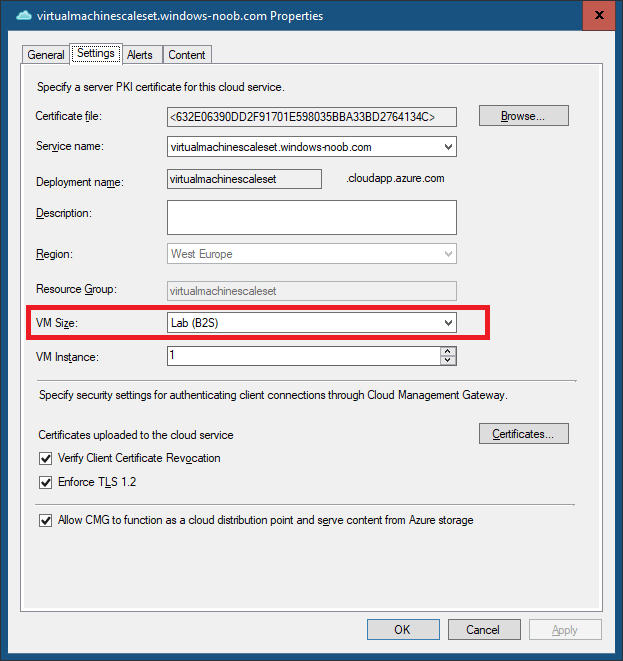
Task: Decrease VM Instance with down arrow
Action: point(448,360)
